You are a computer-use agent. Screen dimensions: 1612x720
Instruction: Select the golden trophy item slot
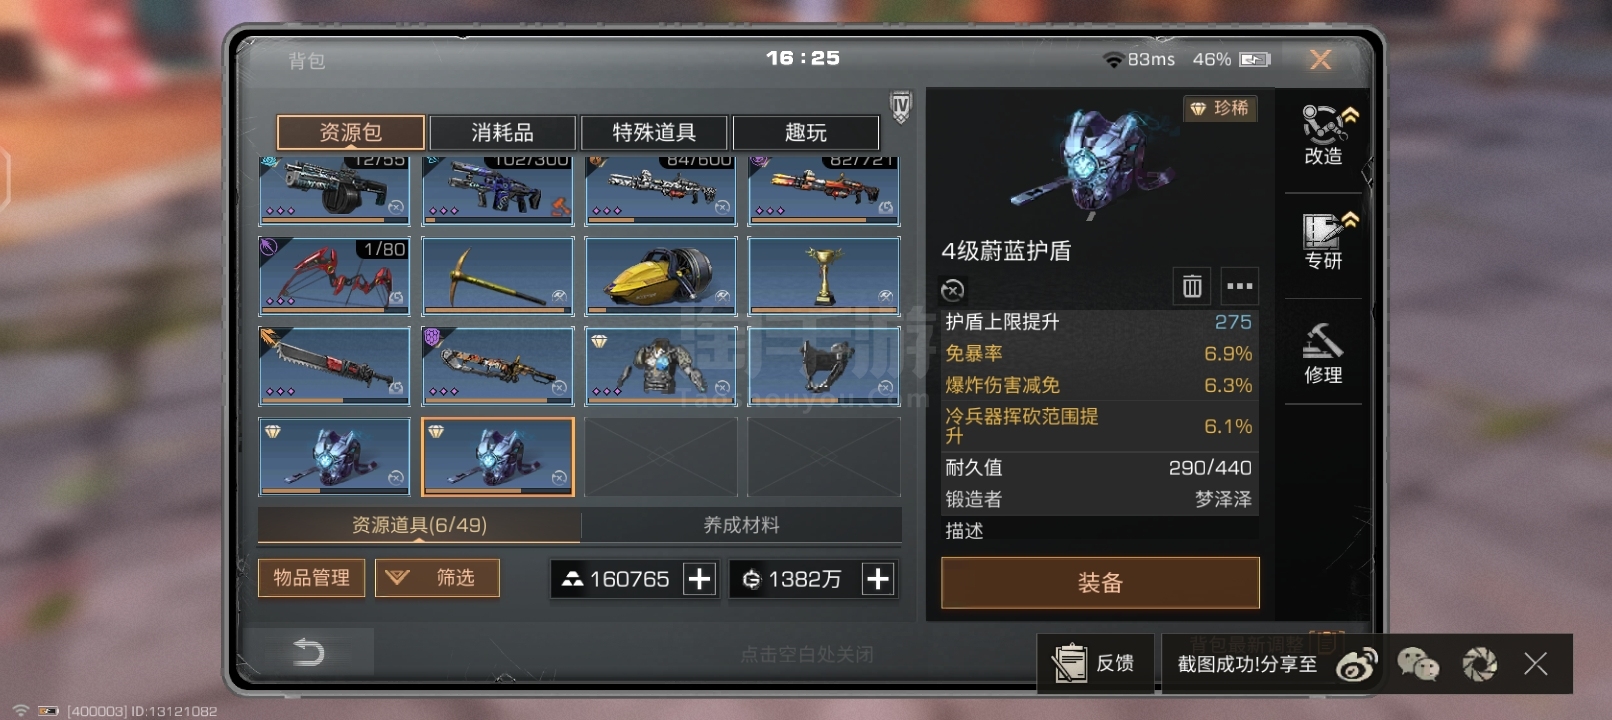(x=824, y=276)
